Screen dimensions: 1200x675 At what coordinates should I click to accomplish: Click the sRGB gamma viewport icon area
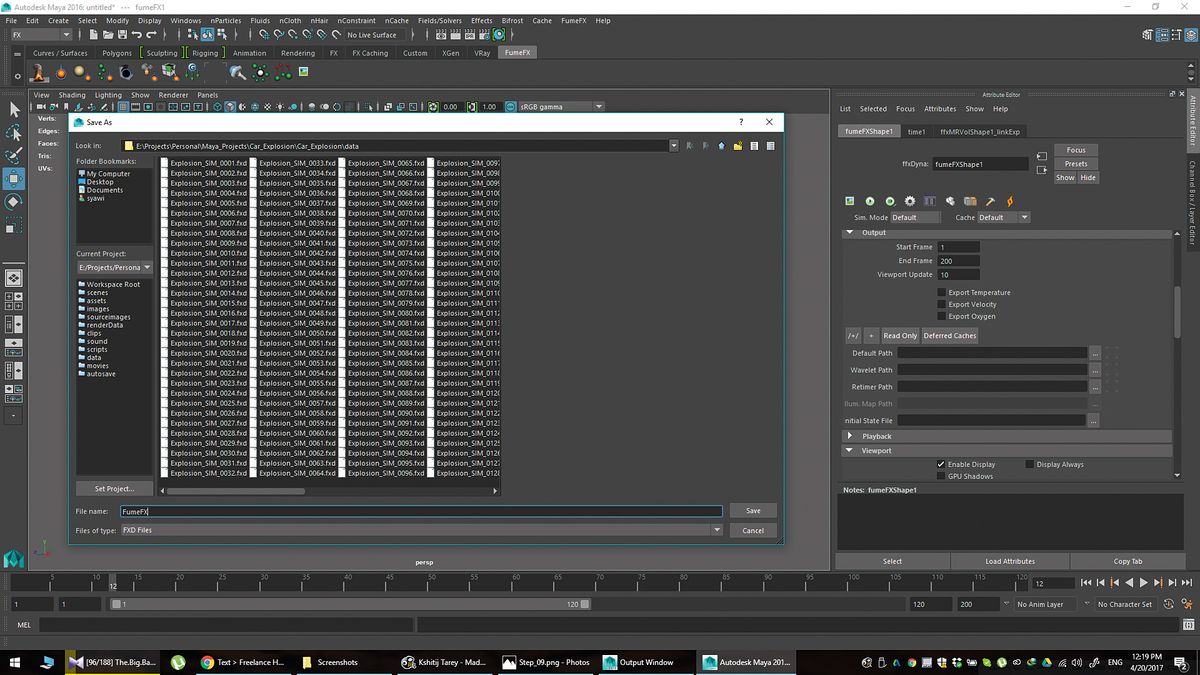pyautogui.click(x=555, y=106)
